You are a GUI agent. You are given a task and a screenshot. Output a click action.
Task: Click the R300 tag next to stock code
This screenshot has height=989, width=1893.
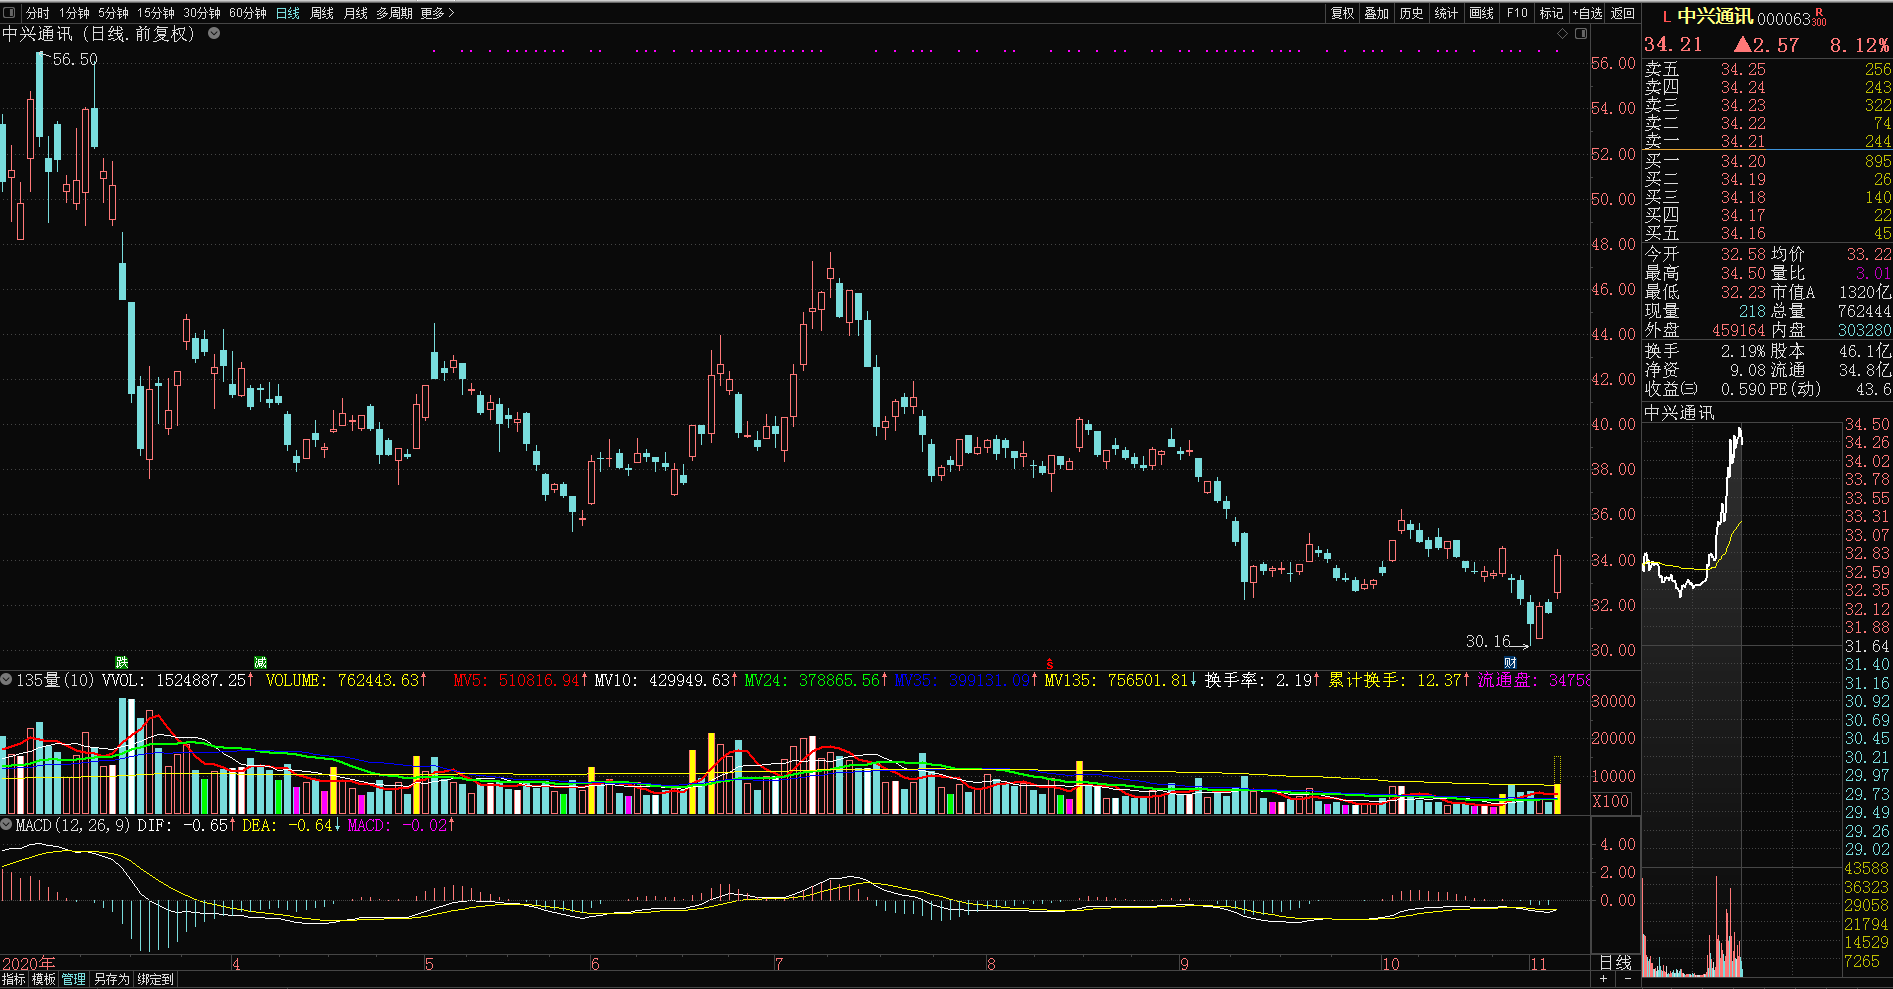pyautogui.click(x=1819, y=17)
